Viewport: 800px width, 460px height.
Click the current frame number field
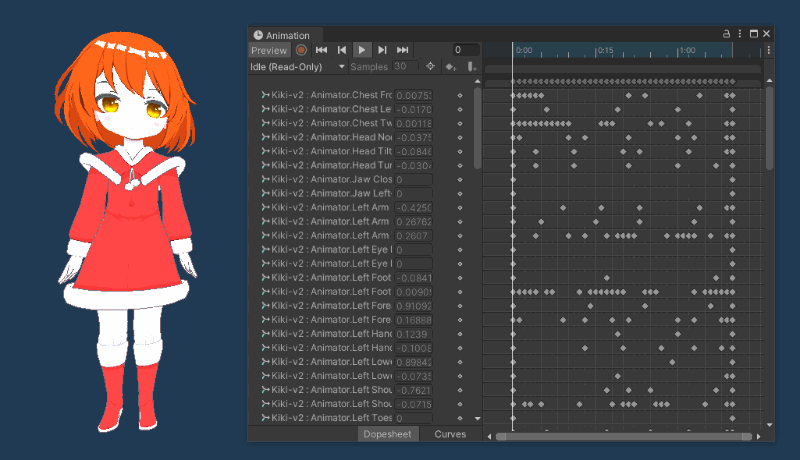click(x=466, y=50)
